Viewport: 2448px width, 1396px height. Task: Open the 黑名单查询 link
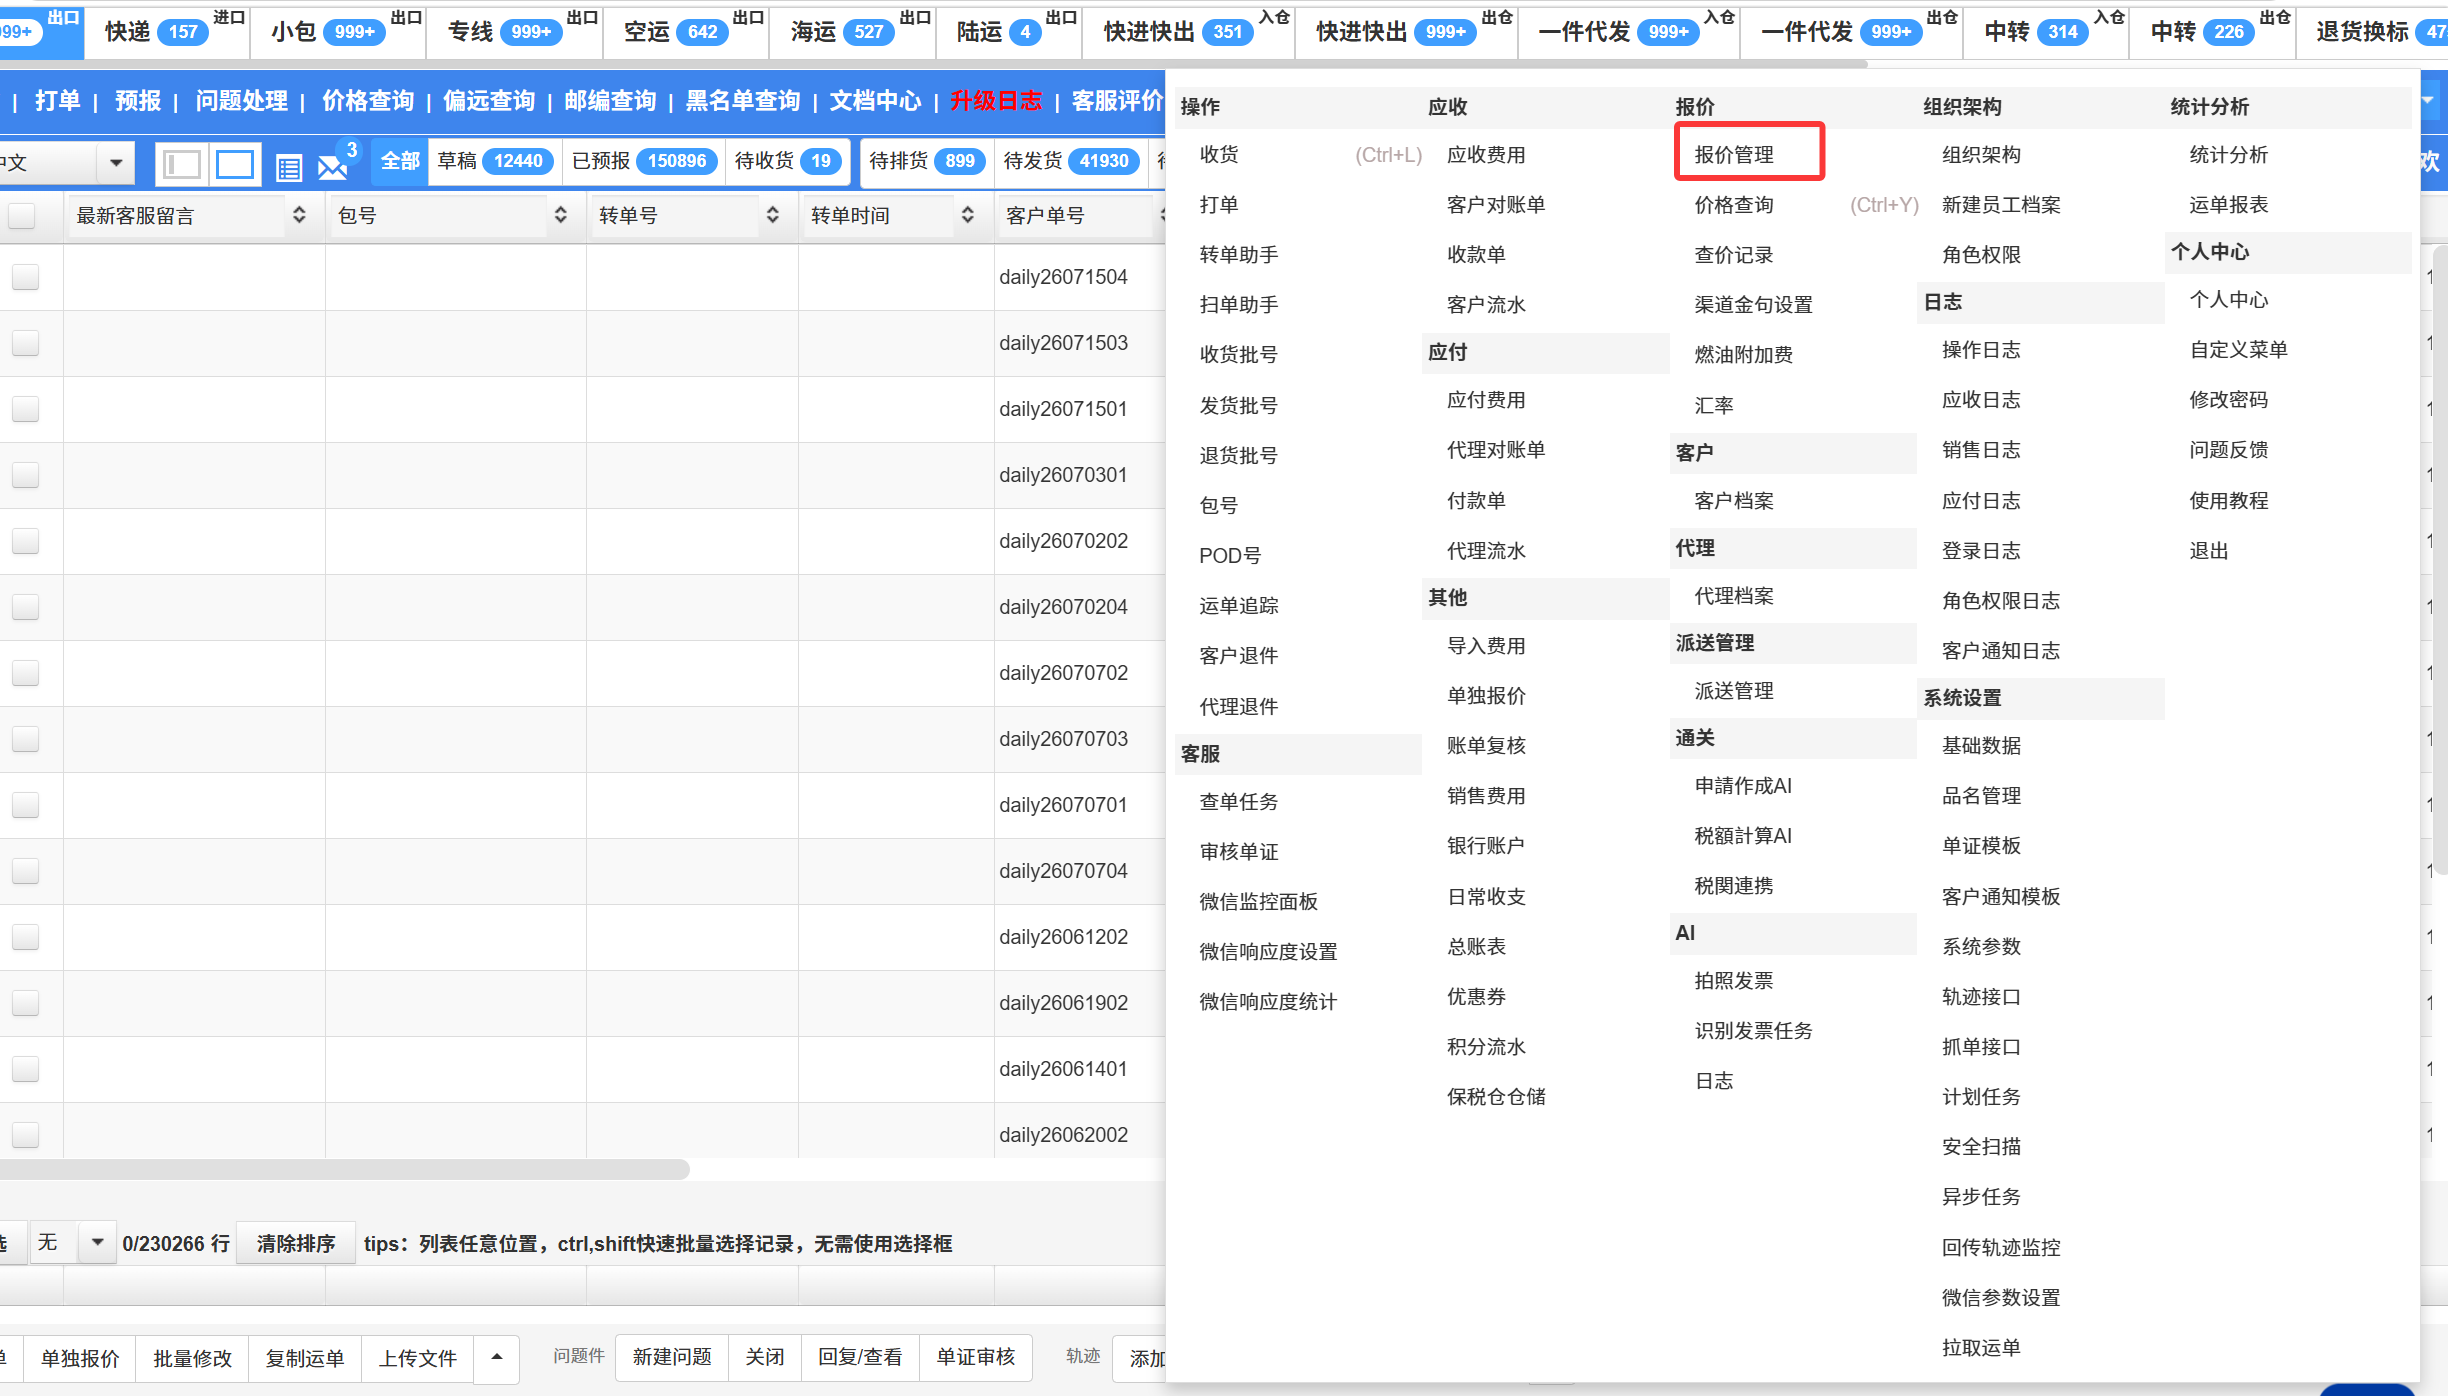coord(743,100)
